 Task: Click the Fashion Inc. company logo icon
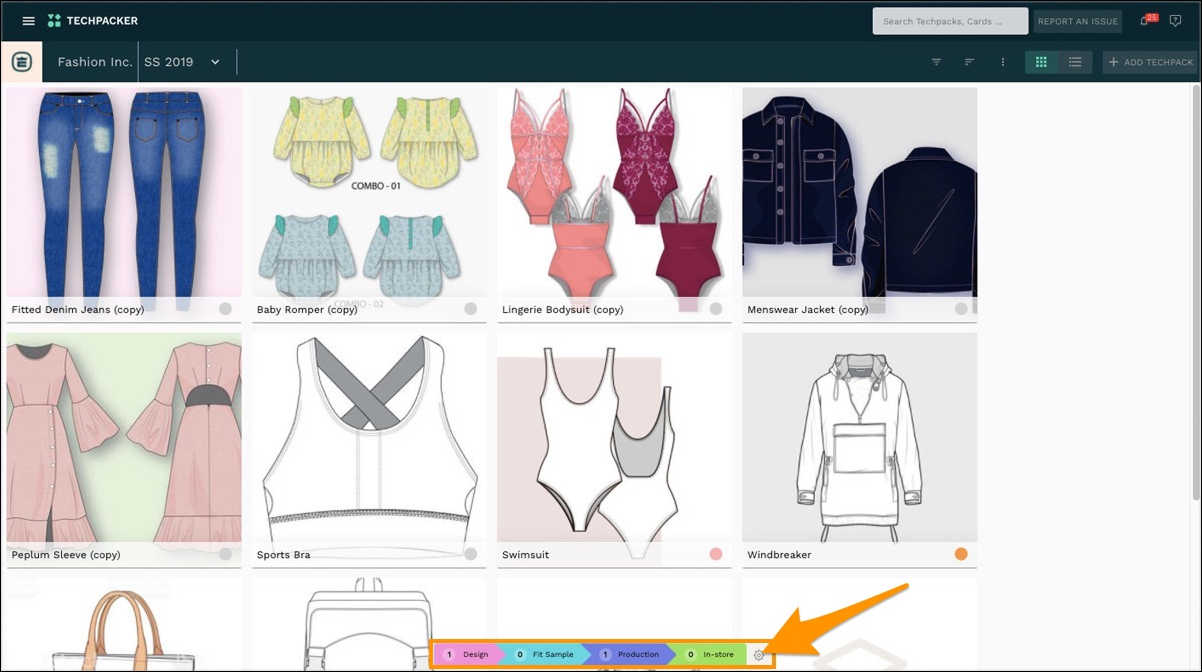click(21, 62)
